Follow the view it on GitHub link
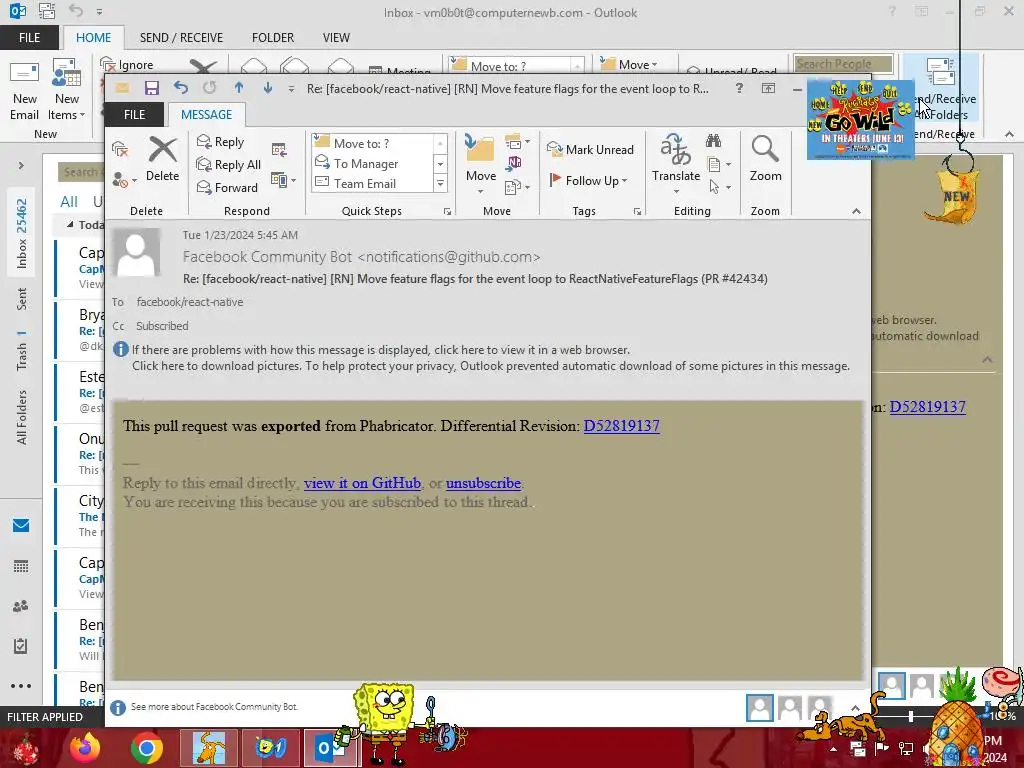The height and width of the screenshot is (768, 1024). (x=362, y=483)
